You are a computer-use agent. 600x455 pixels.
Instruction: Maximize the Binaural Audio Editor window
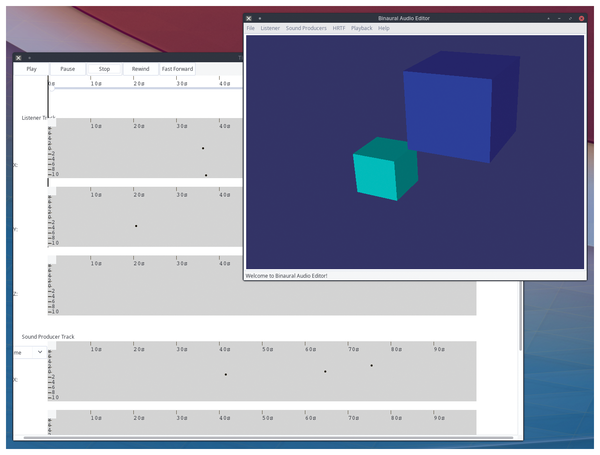[570, 18]
